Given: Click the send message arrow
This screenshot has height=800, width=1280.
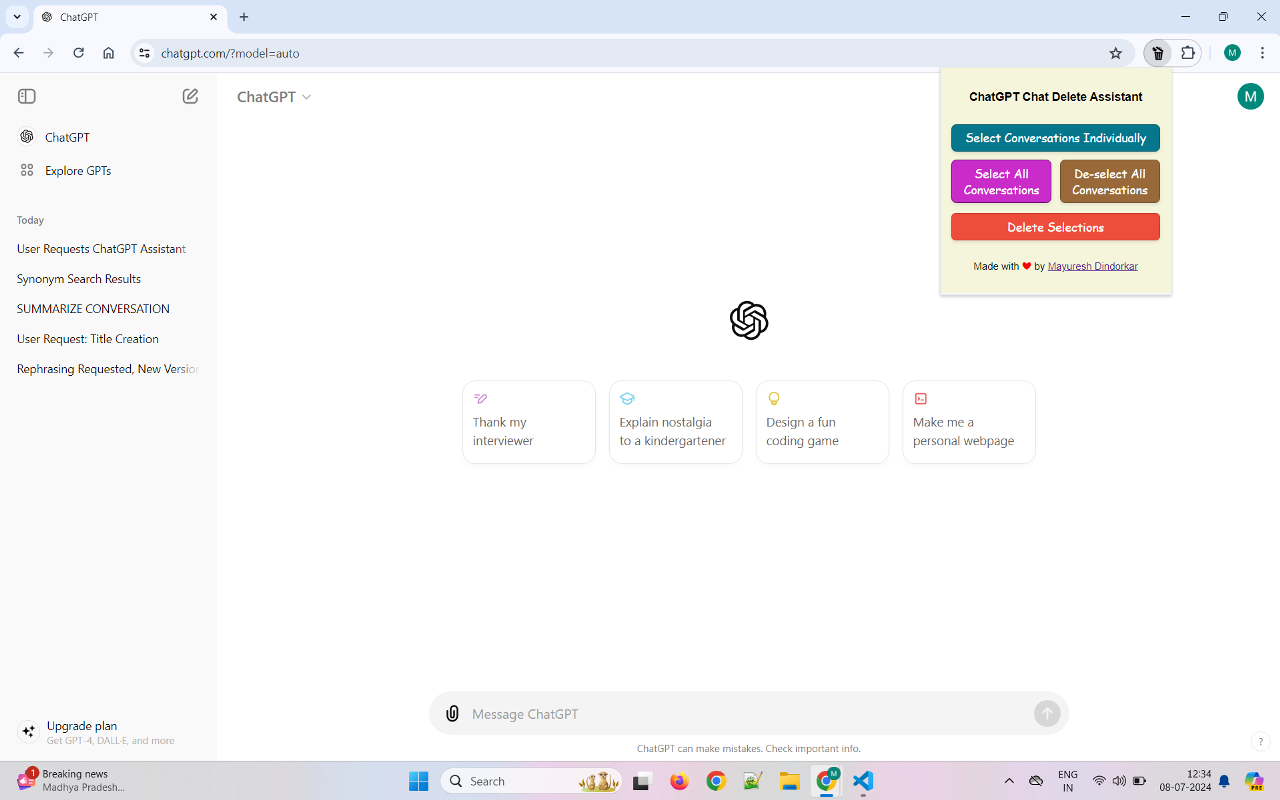Looking at the screenshot, I should tap(1046, 713).
